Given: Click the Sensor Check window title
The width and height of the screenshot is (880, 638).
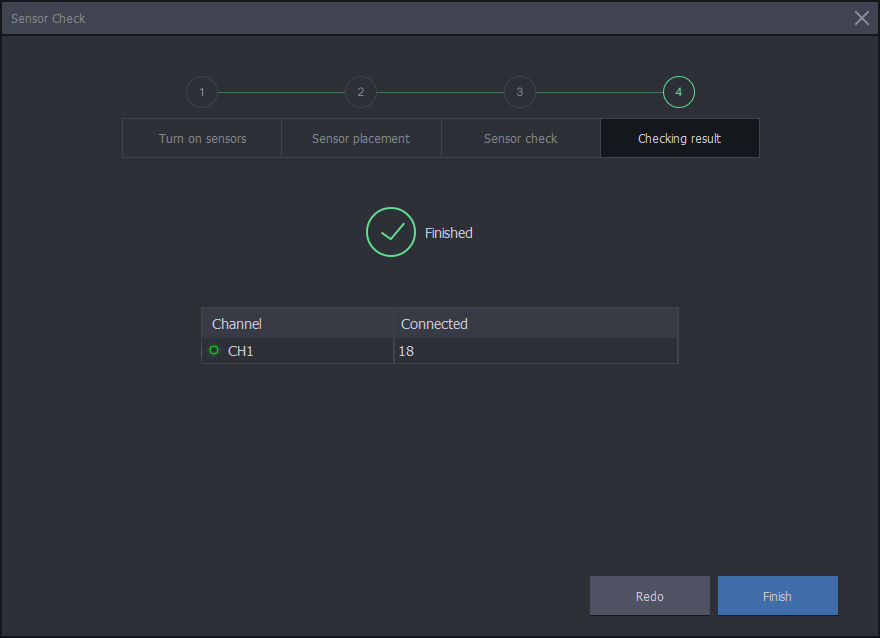Looking at the screenshot, I should [48, 19].
